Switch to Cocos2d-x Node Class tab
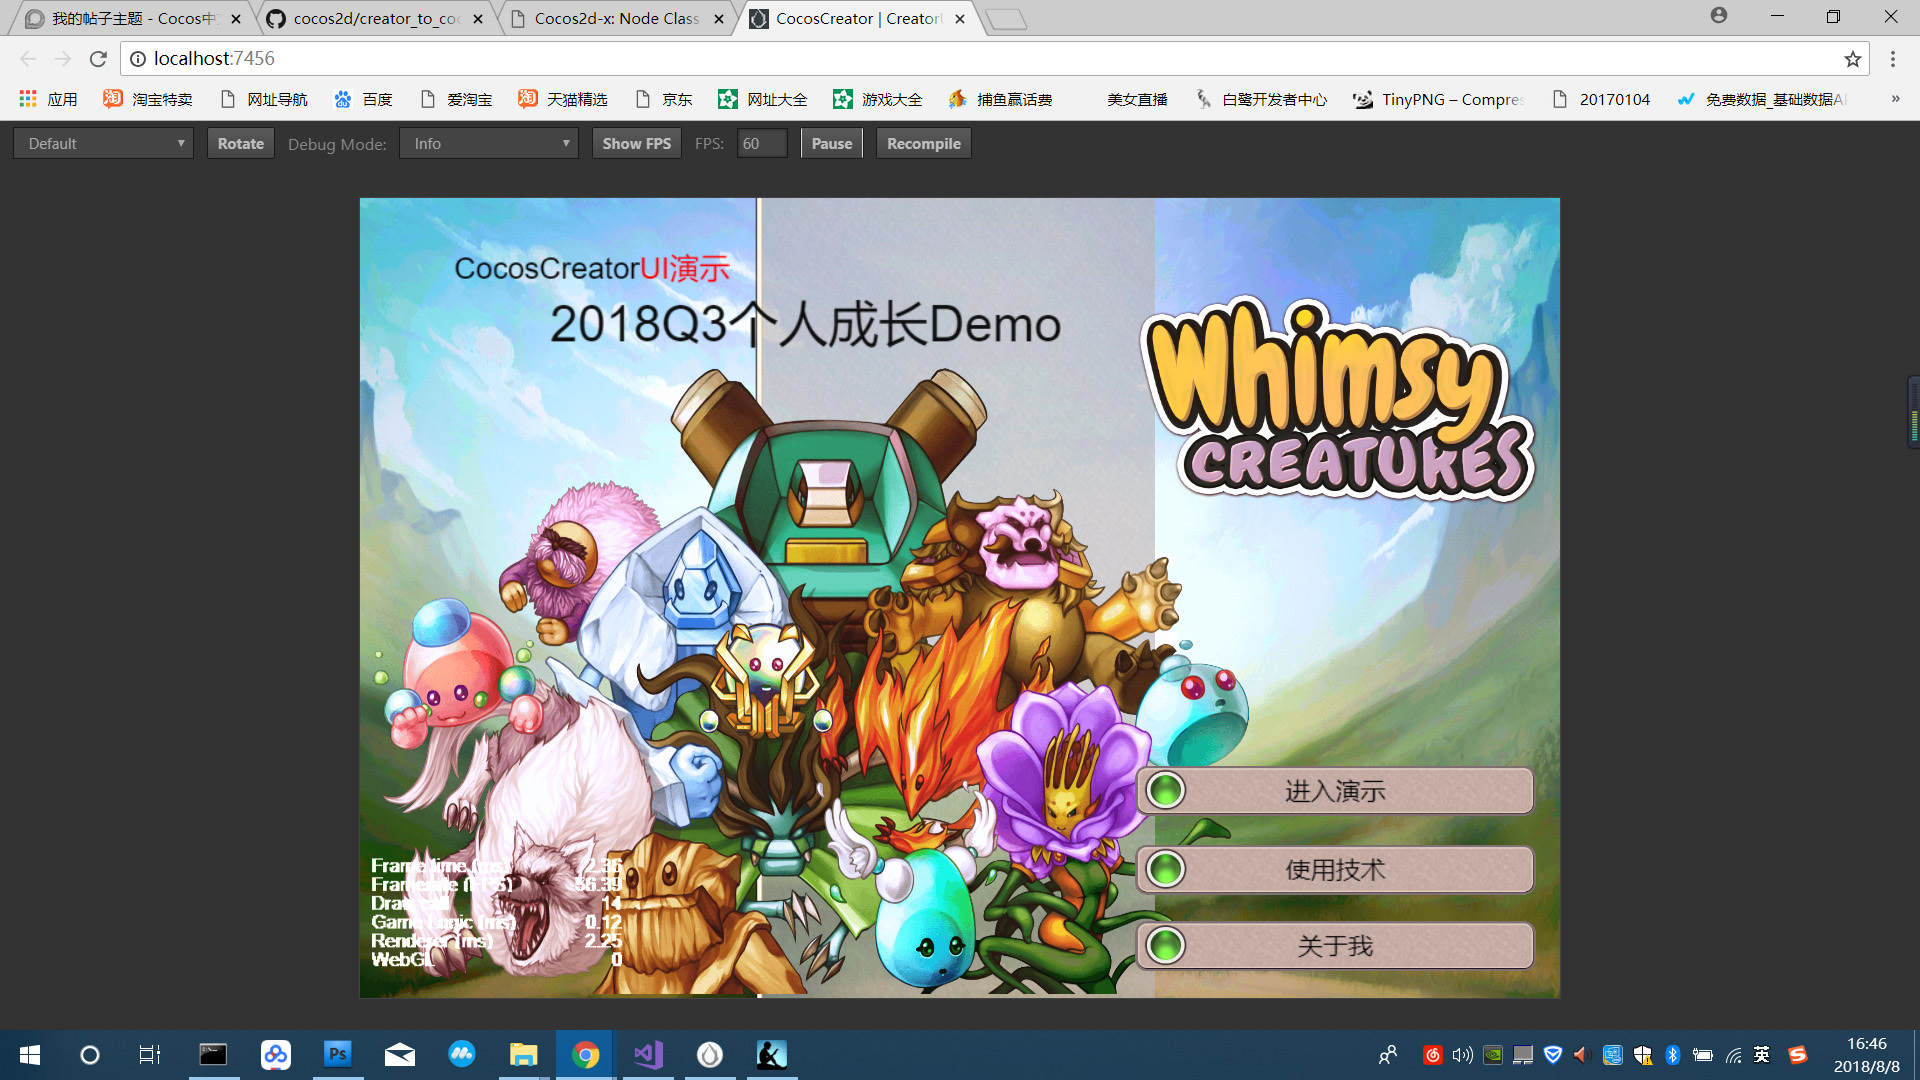 click(616, 19)
